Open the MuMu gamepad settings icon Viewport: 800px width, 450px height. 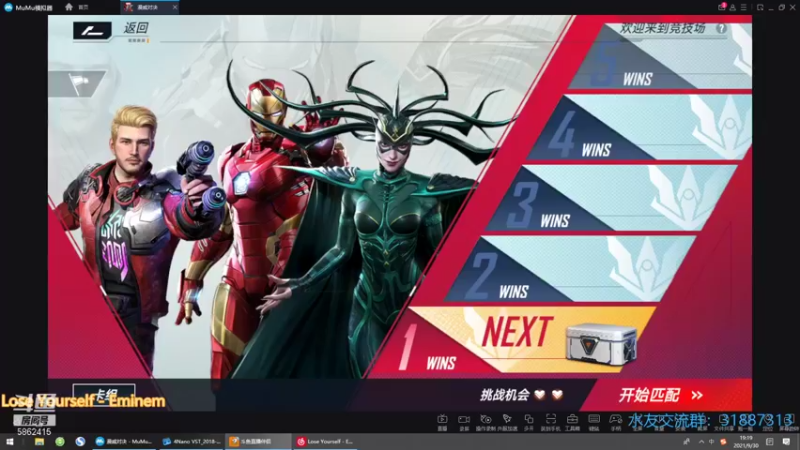(616, 422)
